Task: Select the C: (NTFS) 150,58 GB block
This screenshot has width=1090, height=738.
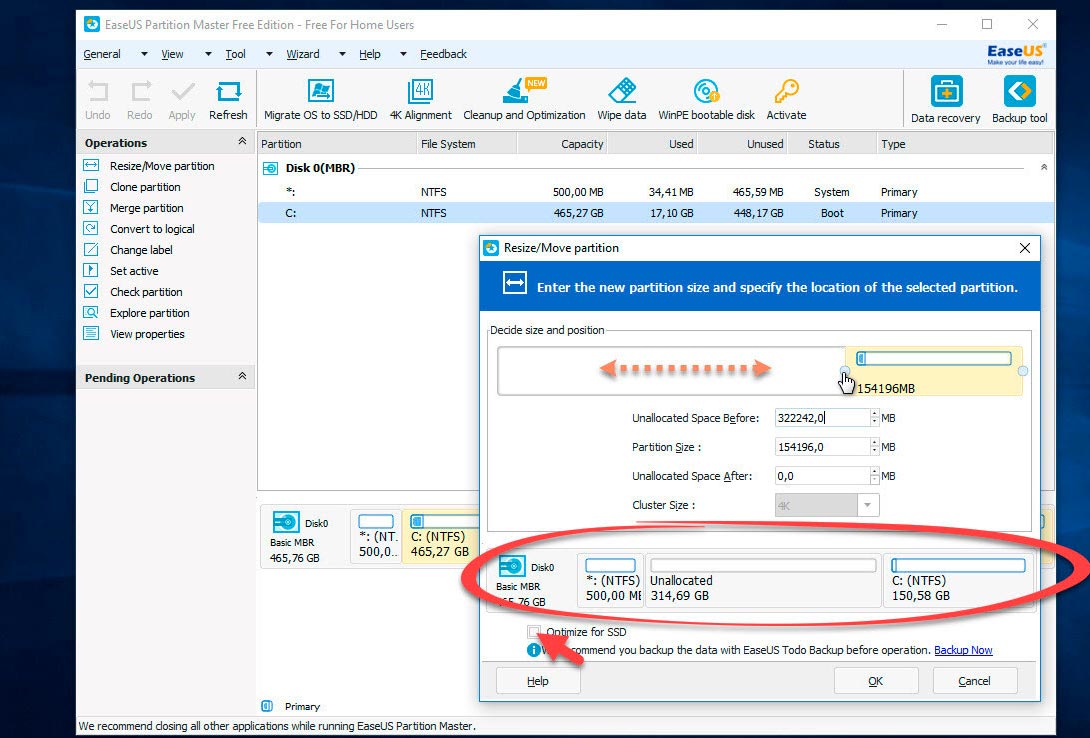Action: click(958, 580)
